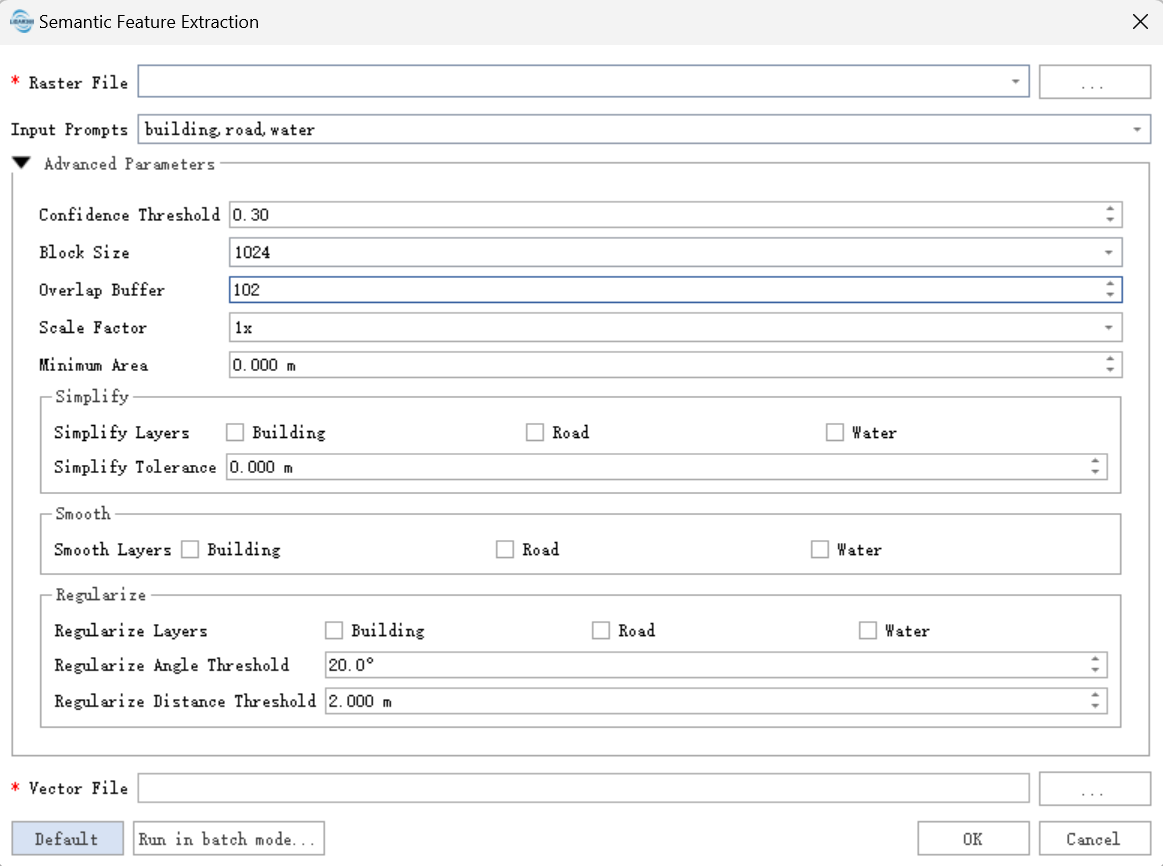Click the application logo icon in title bar

(22, 22)
